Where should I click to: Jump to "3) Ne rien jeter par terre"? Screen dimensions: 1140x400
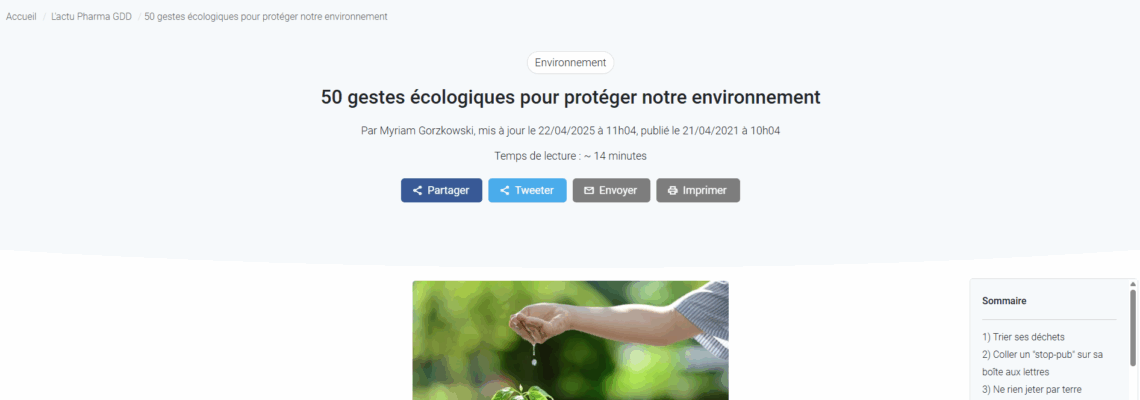[x=1032, y=389]
